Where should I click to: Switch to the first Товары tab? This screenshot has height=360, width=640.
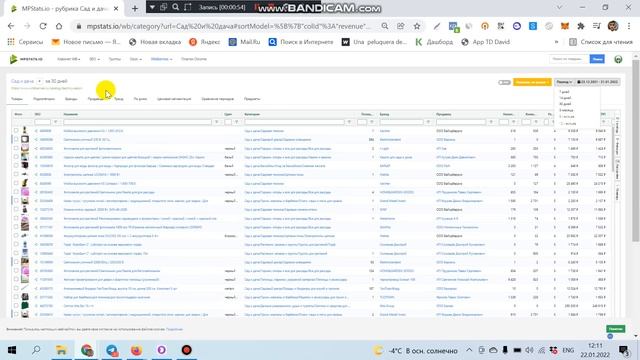pyautogui.click(x=17, y=99)
